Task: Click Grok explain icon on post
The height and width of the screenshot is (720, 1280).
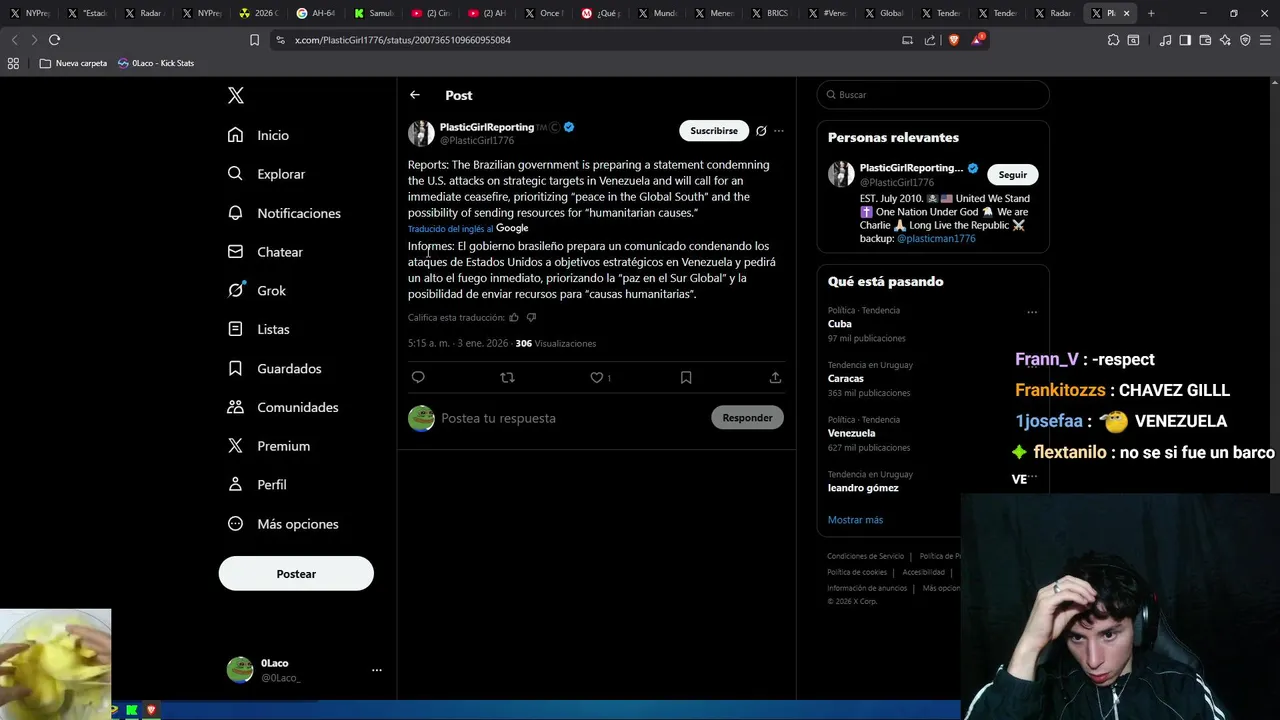Action: [761, 131]
